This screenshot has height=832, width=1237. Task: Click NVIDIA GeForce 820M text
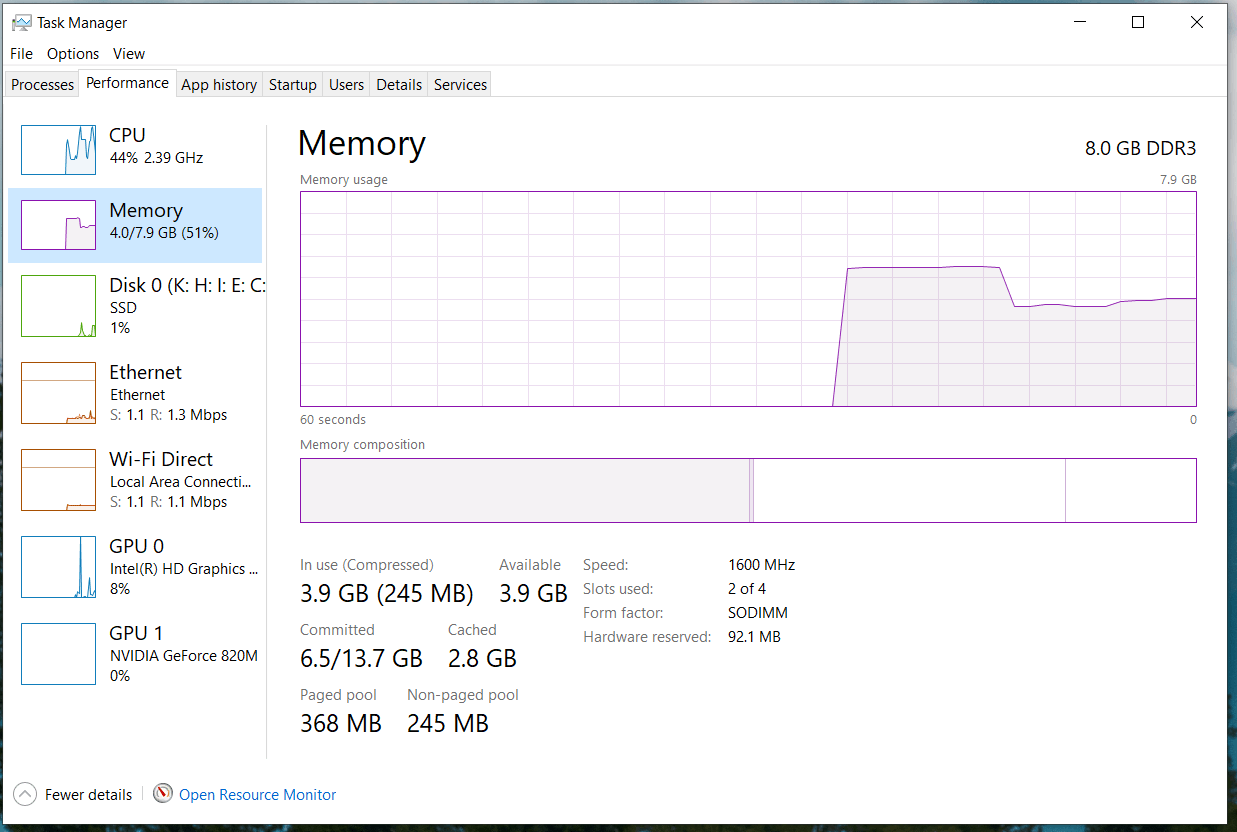(184, 656)
